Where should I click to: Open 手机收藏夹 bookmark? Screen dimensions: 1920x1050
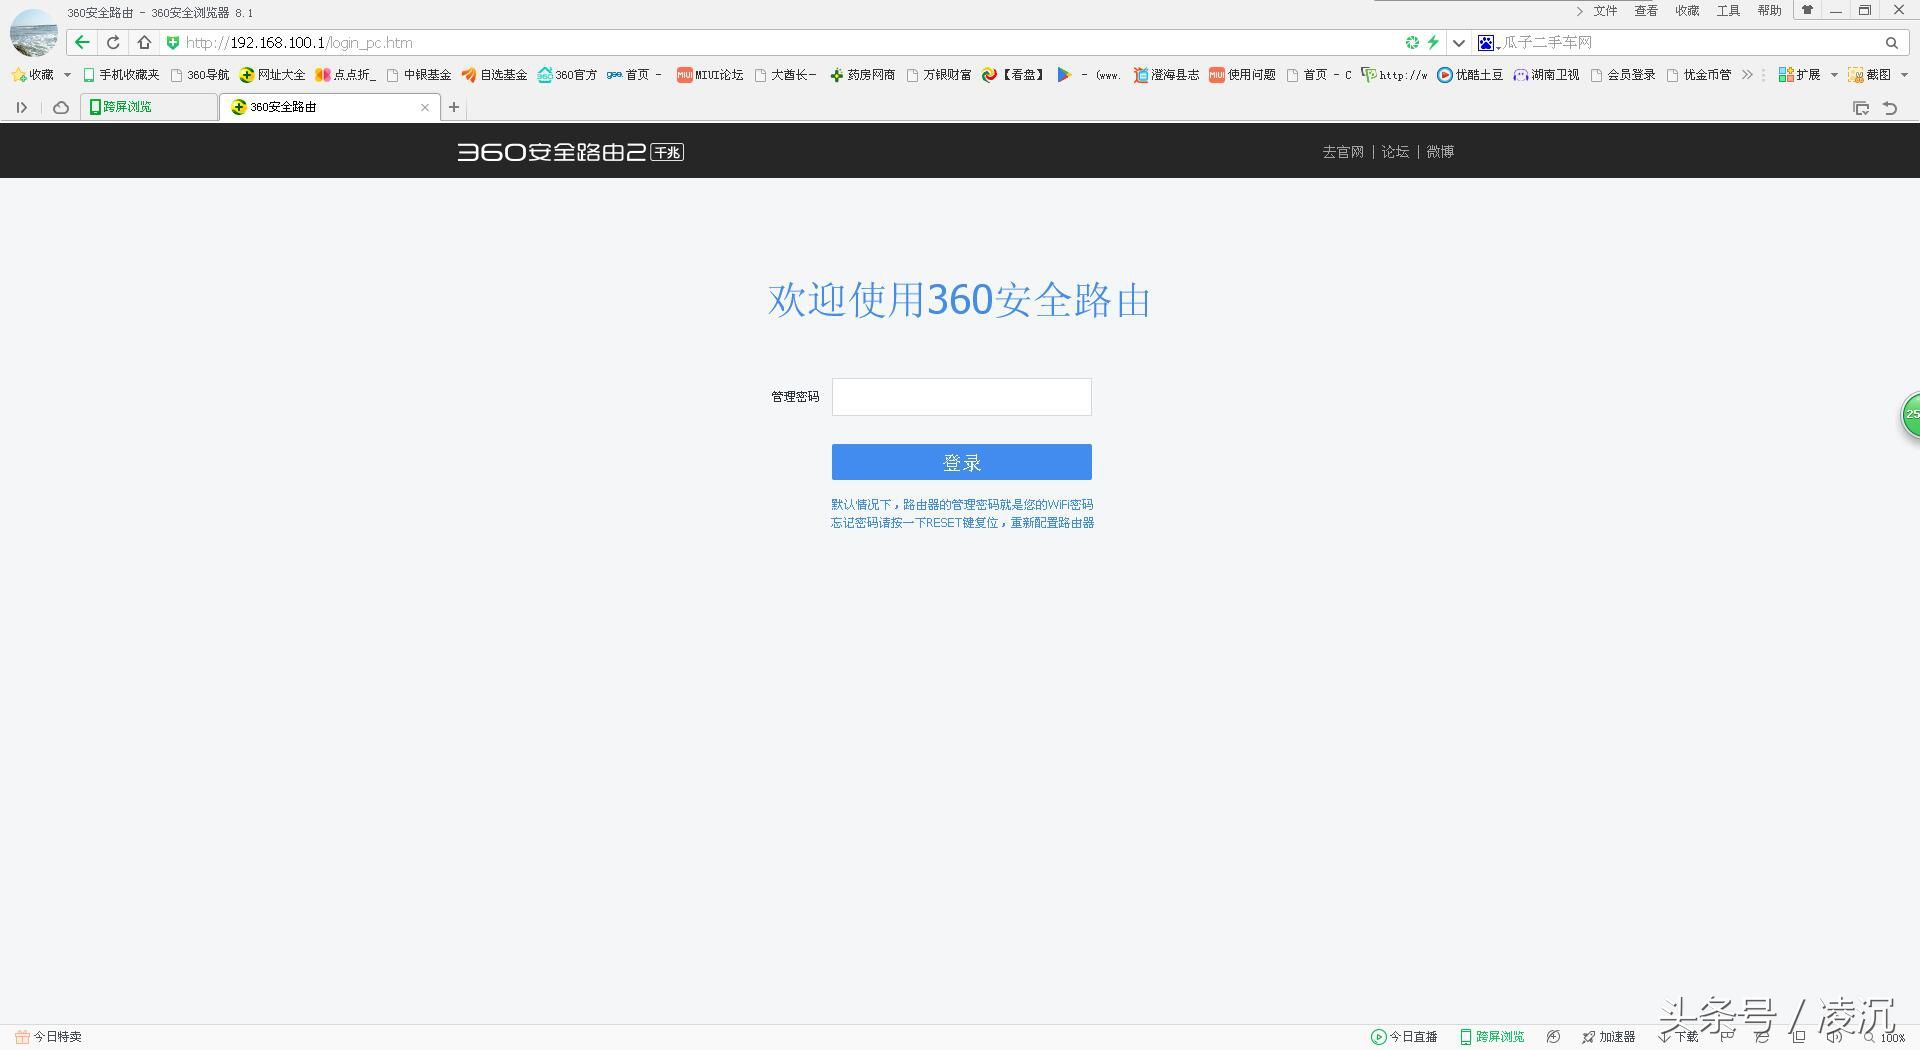121,74
